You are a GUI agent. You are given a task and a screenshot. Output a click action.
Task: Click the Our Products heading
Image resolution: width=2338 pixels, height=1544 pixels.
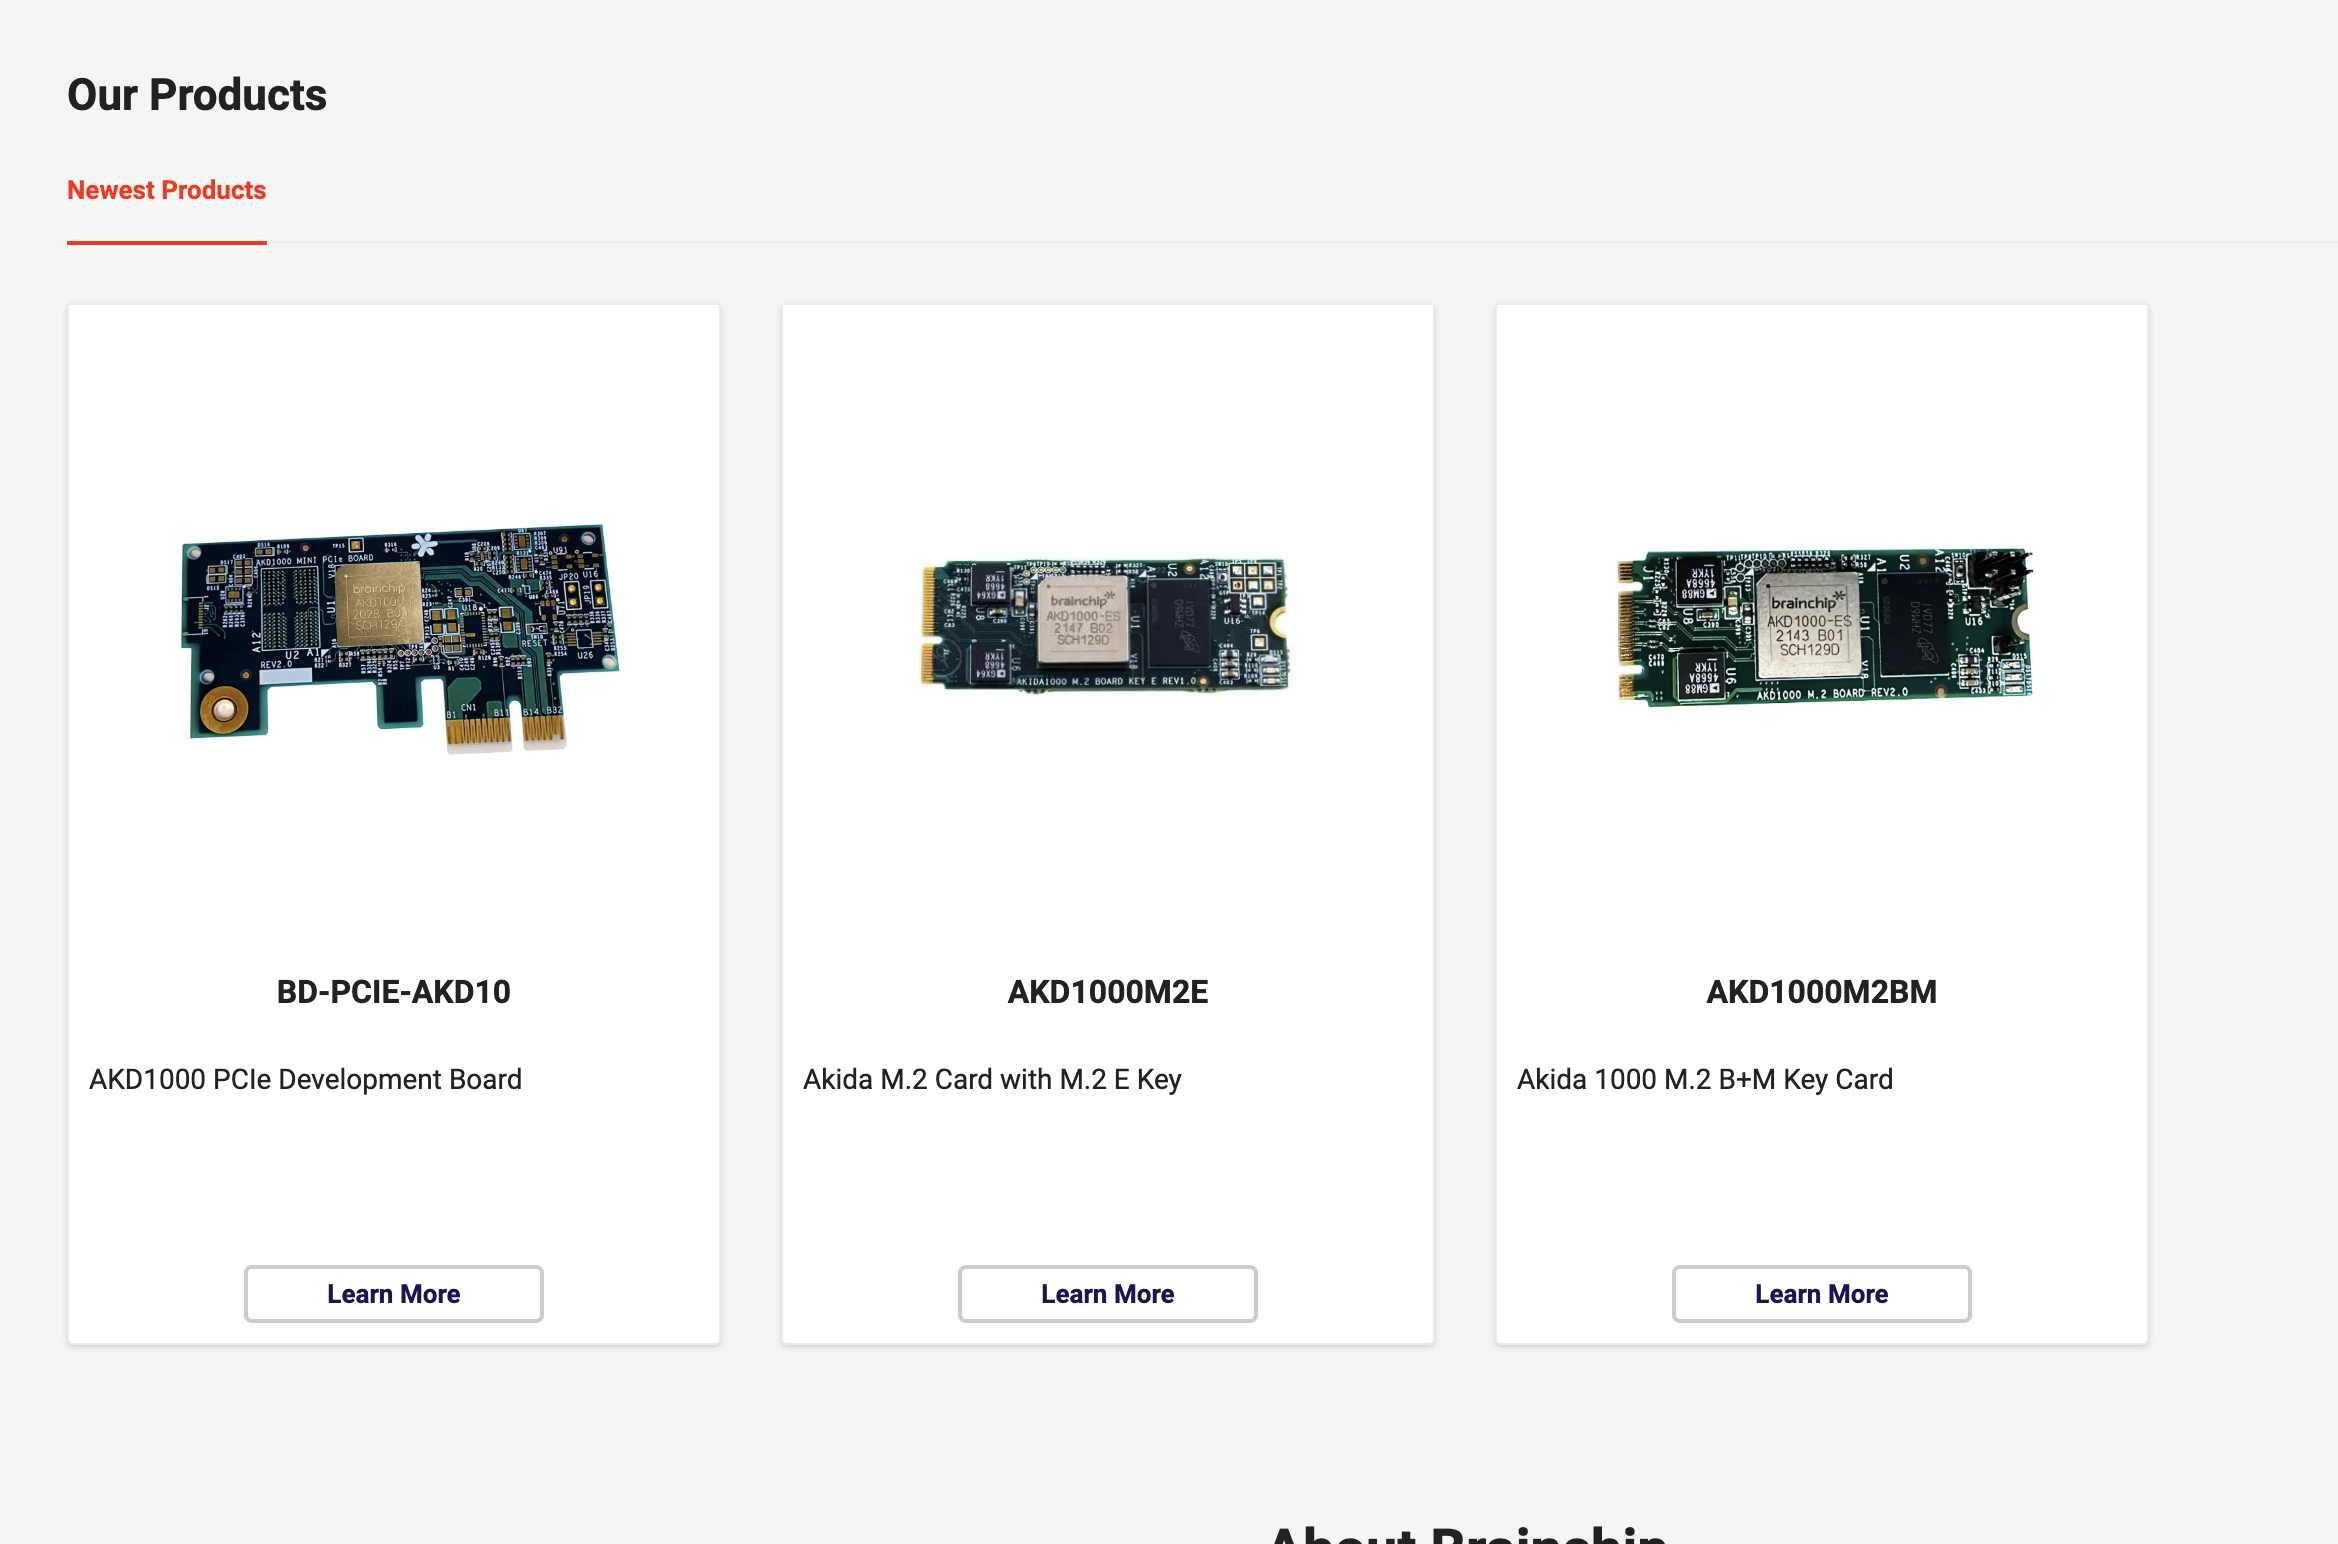(x=197, y=95)
